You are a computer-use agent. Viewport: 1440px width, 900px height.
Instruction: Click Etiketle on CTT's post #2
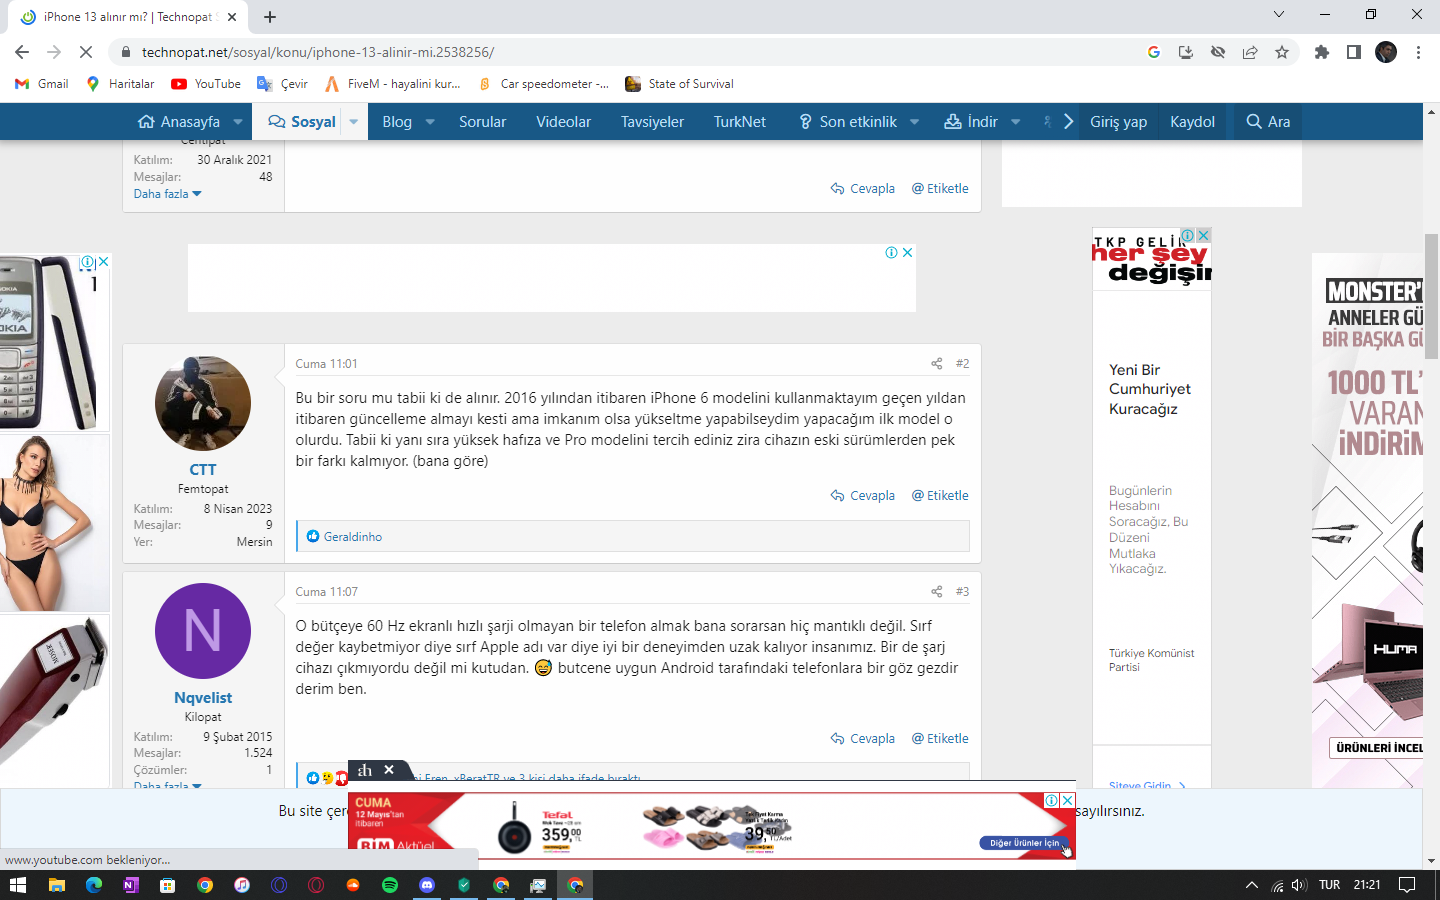(940, 496)
